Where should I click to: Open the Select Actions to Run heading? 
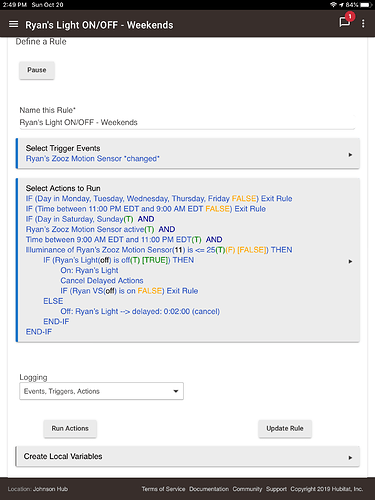click(x=63, y=188)
